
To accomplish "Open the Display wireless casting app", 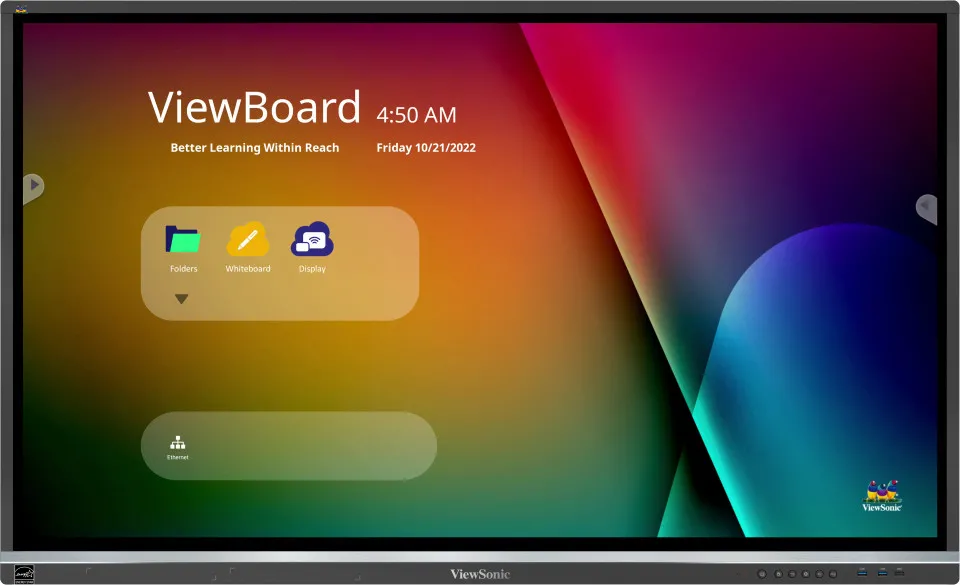I will (311, 241).
